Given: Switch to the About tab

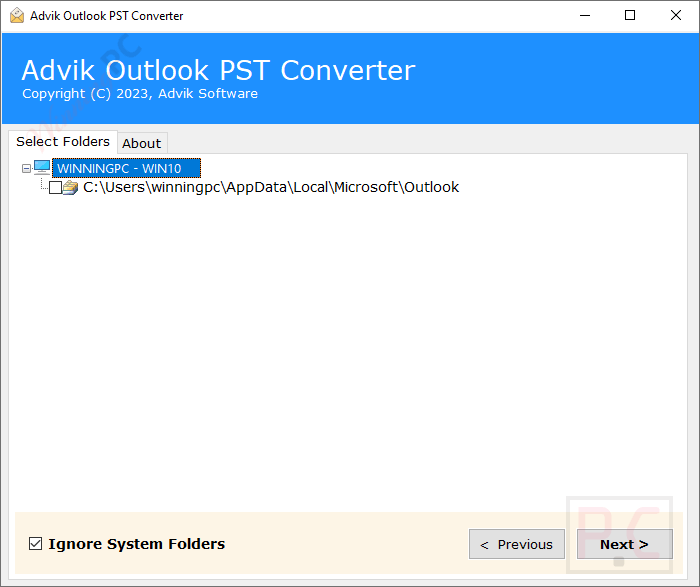Looking at the screenshot, I should (142, 143).
